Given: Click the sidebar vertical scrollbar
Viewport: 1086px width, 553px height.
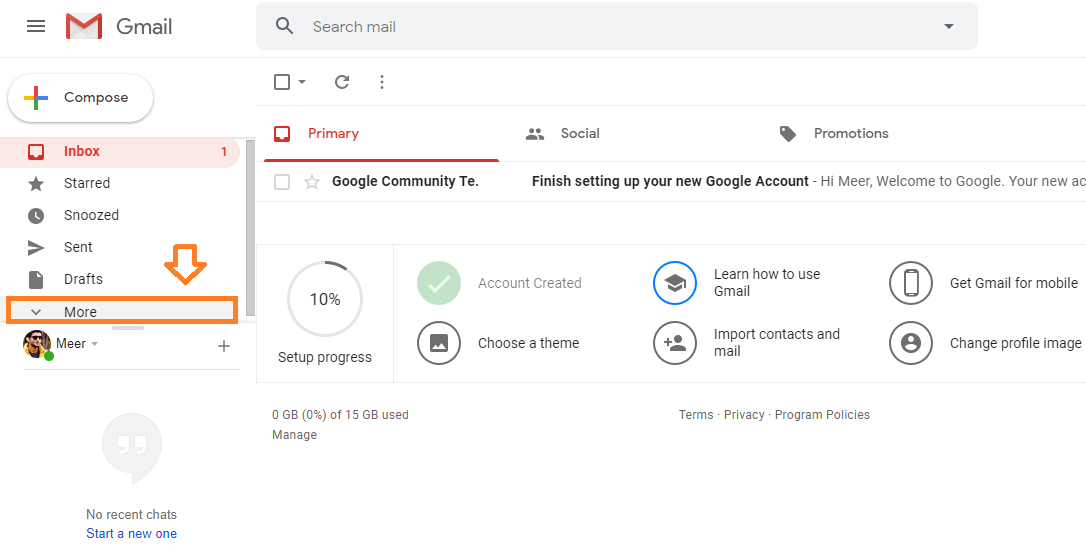Looking at the screenshot, I should point(250,228).
